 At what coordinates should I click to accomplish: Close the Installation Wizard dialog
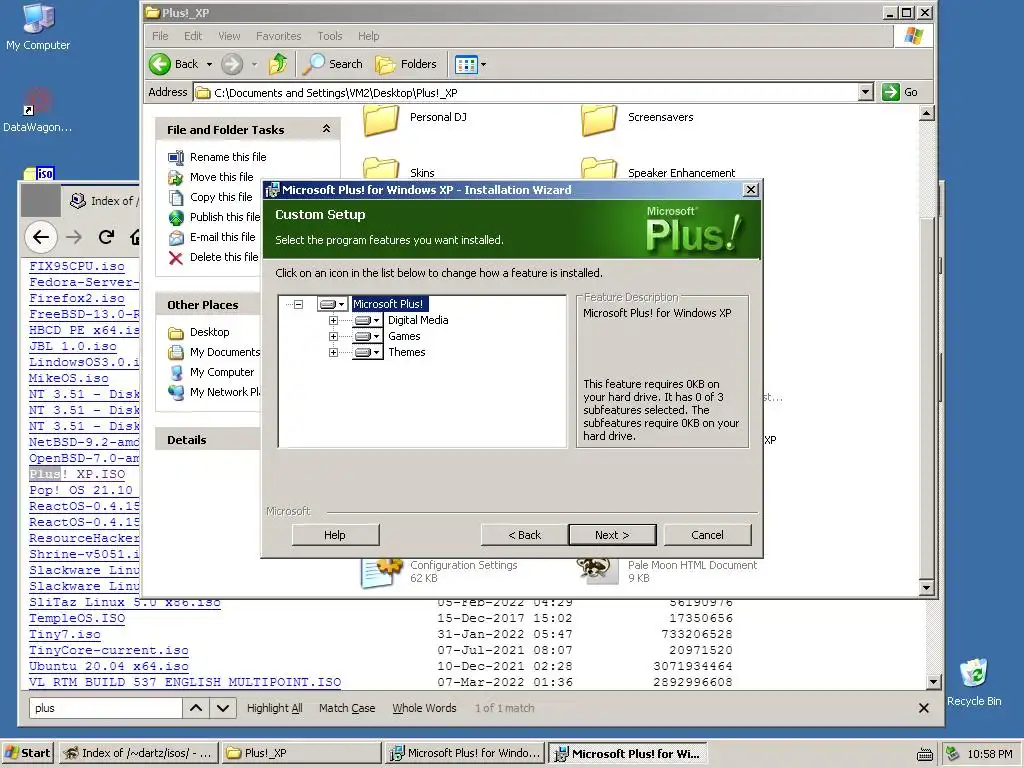pyautogui.click(x=751, y=190)
